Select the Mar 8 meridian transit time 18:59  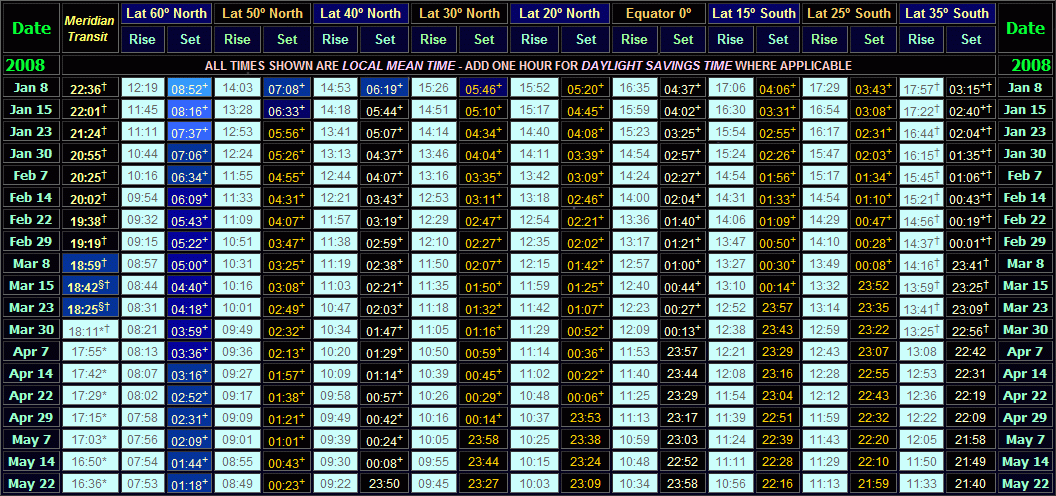(90, 264)
